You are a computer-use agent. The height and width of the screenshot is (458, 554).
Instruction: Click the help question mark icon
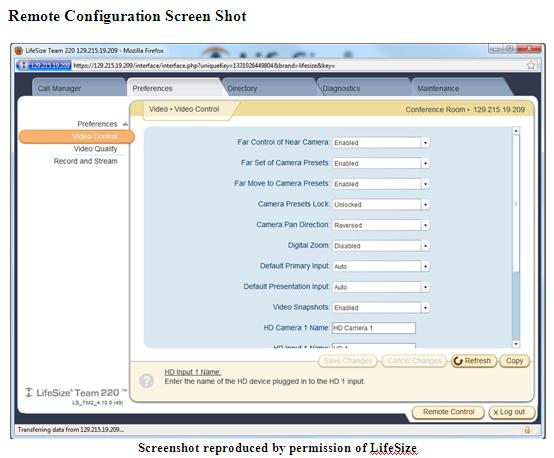click(146, 381)
